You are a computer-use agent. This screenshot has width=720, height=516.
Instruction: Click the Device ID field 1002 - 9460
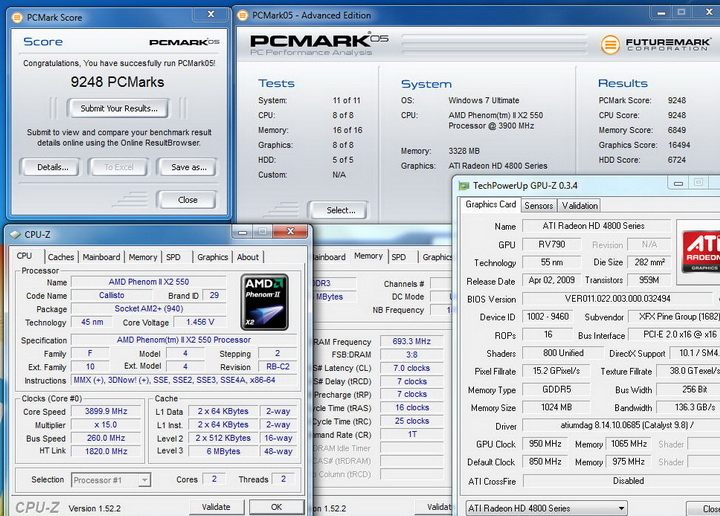pyautogui.click(x=547, y=317)
